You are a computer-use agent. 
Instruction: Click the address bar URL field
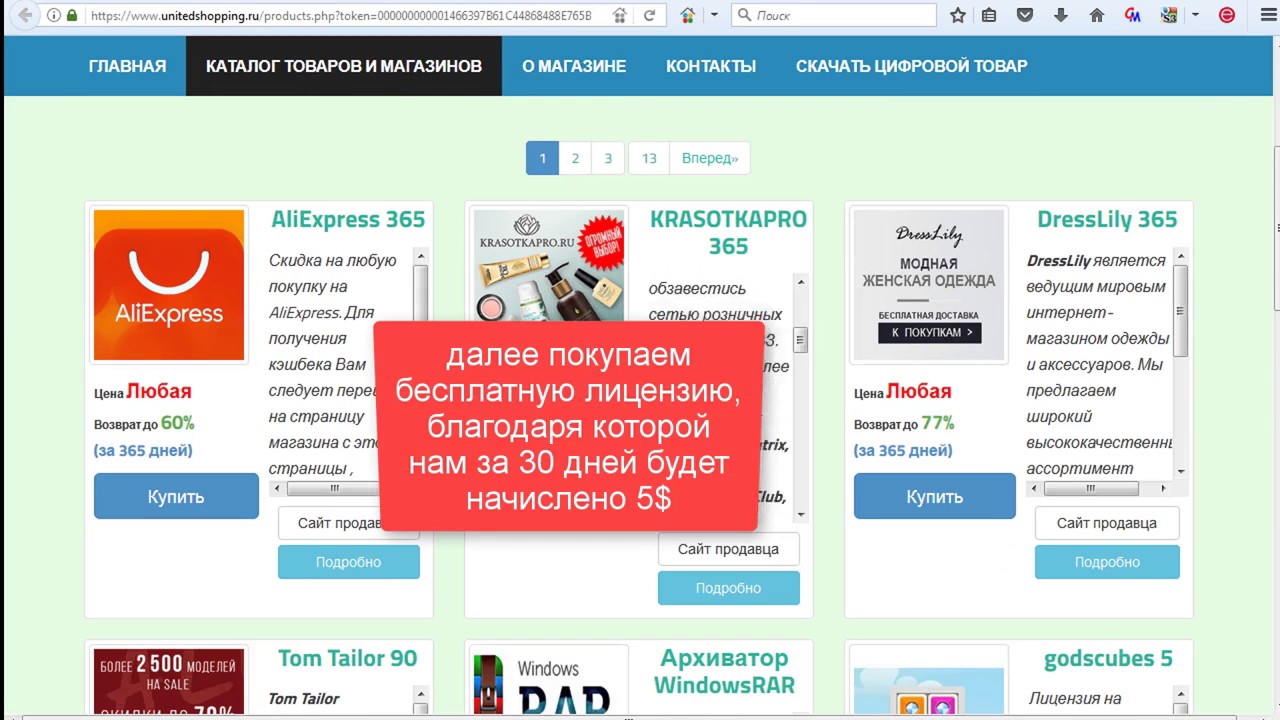[340, 15]
